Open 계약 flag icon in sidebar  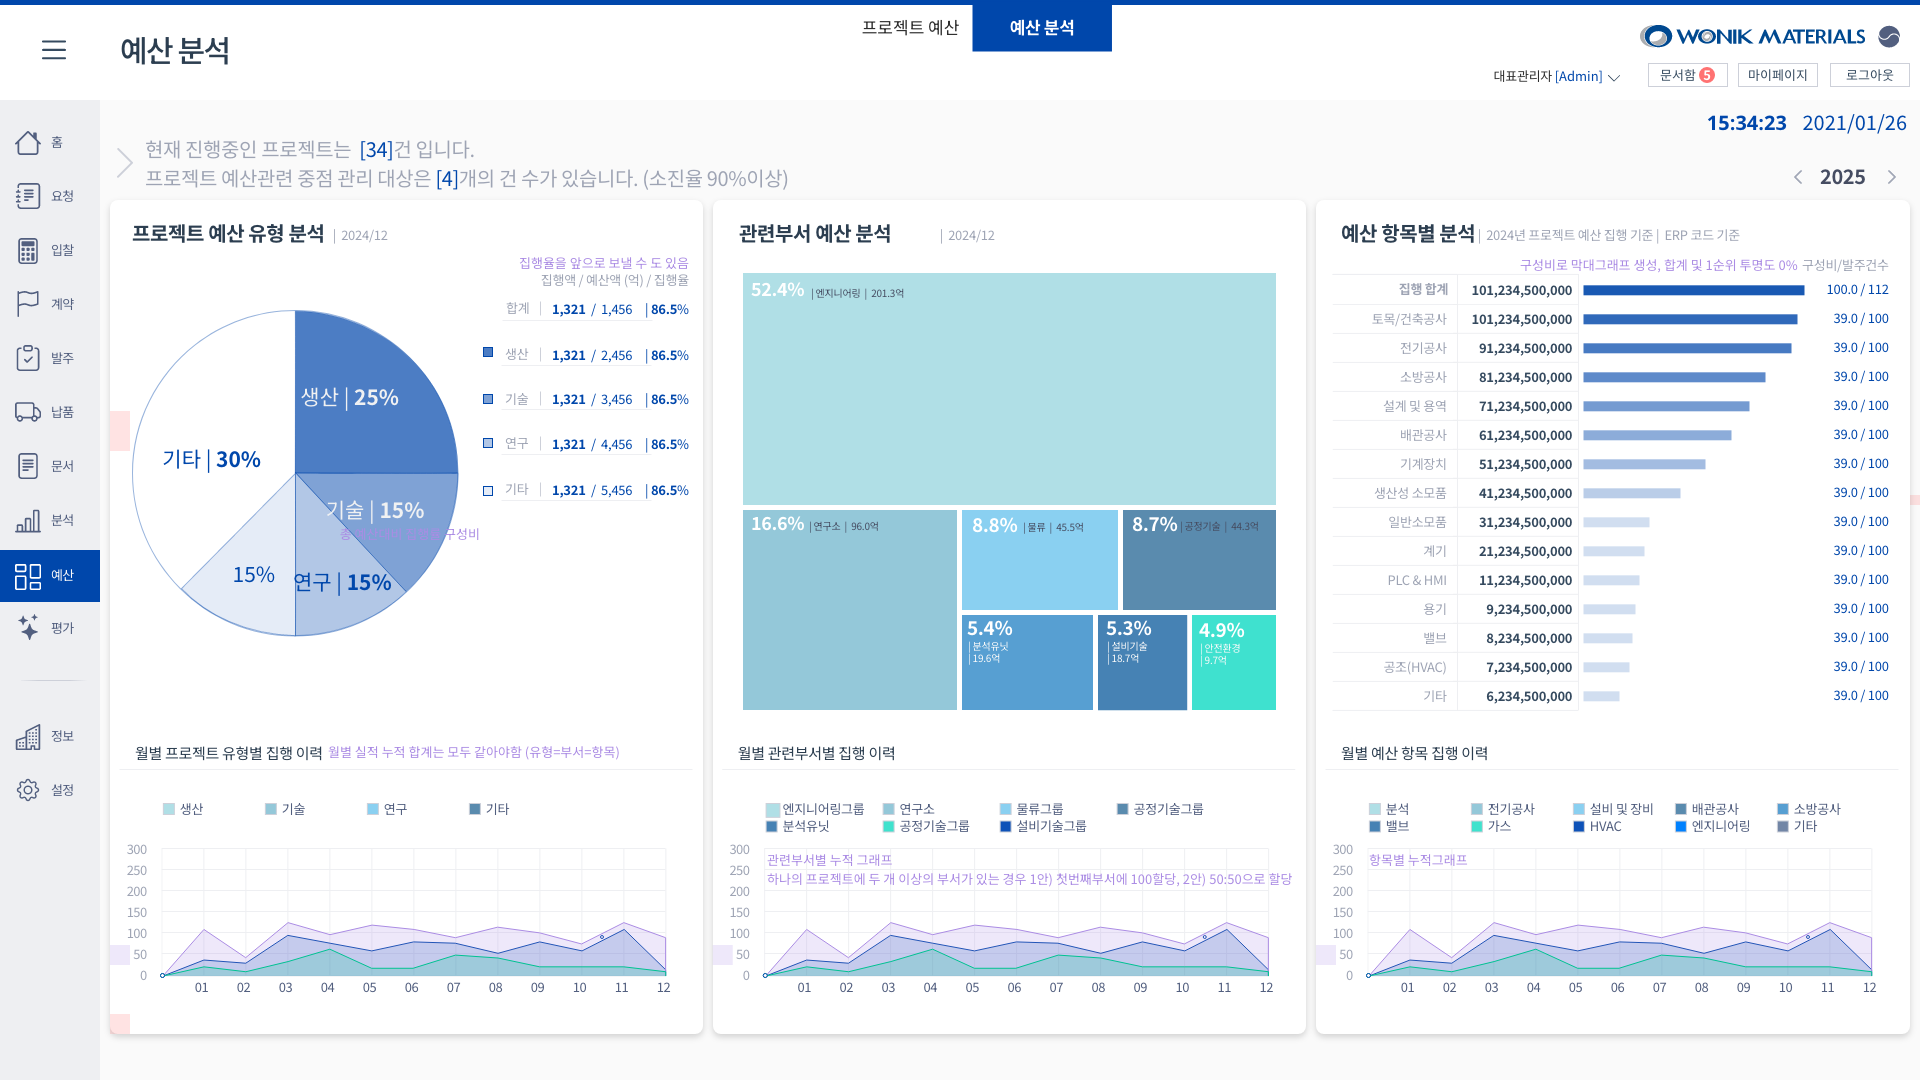click(x=28, y=304)
